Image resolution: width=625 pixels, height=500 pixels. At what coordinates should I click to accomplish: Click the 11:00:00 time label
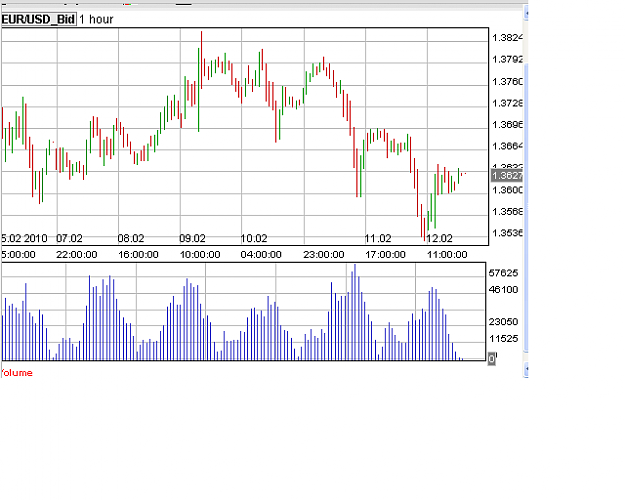pos(447,254)
